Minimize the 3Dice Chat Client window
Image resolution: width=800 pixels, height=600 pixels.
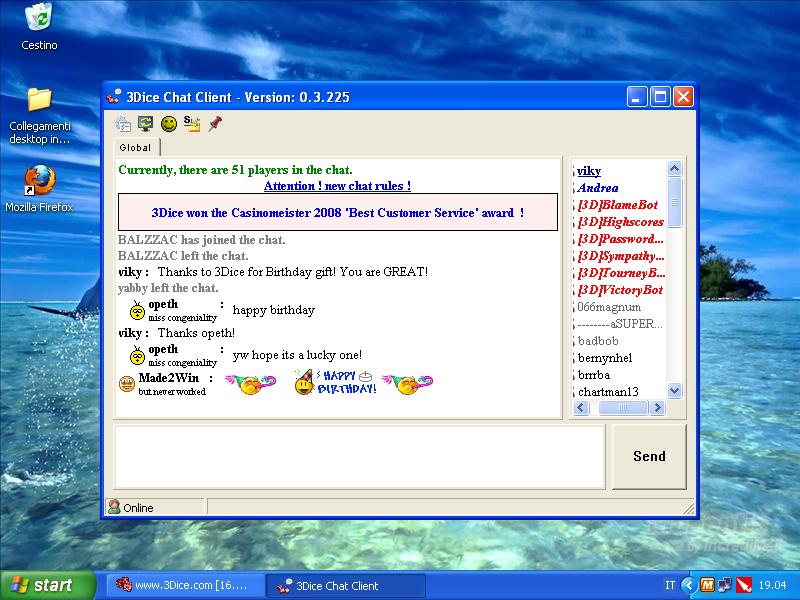(637, 96)
